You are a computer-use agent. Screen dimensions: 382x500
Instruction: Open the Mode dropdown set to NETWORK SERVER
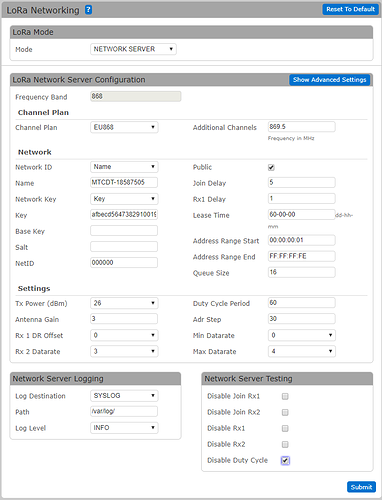coord(133,49)
